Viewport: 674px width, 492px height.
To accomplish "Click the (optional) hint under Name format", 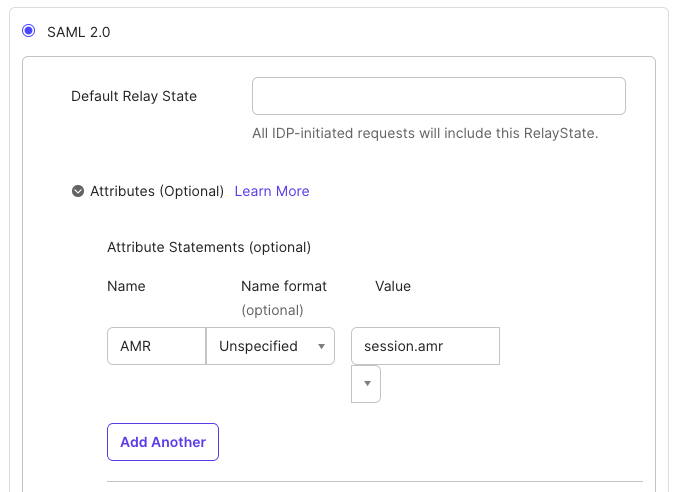I will [x=272, y=310].
